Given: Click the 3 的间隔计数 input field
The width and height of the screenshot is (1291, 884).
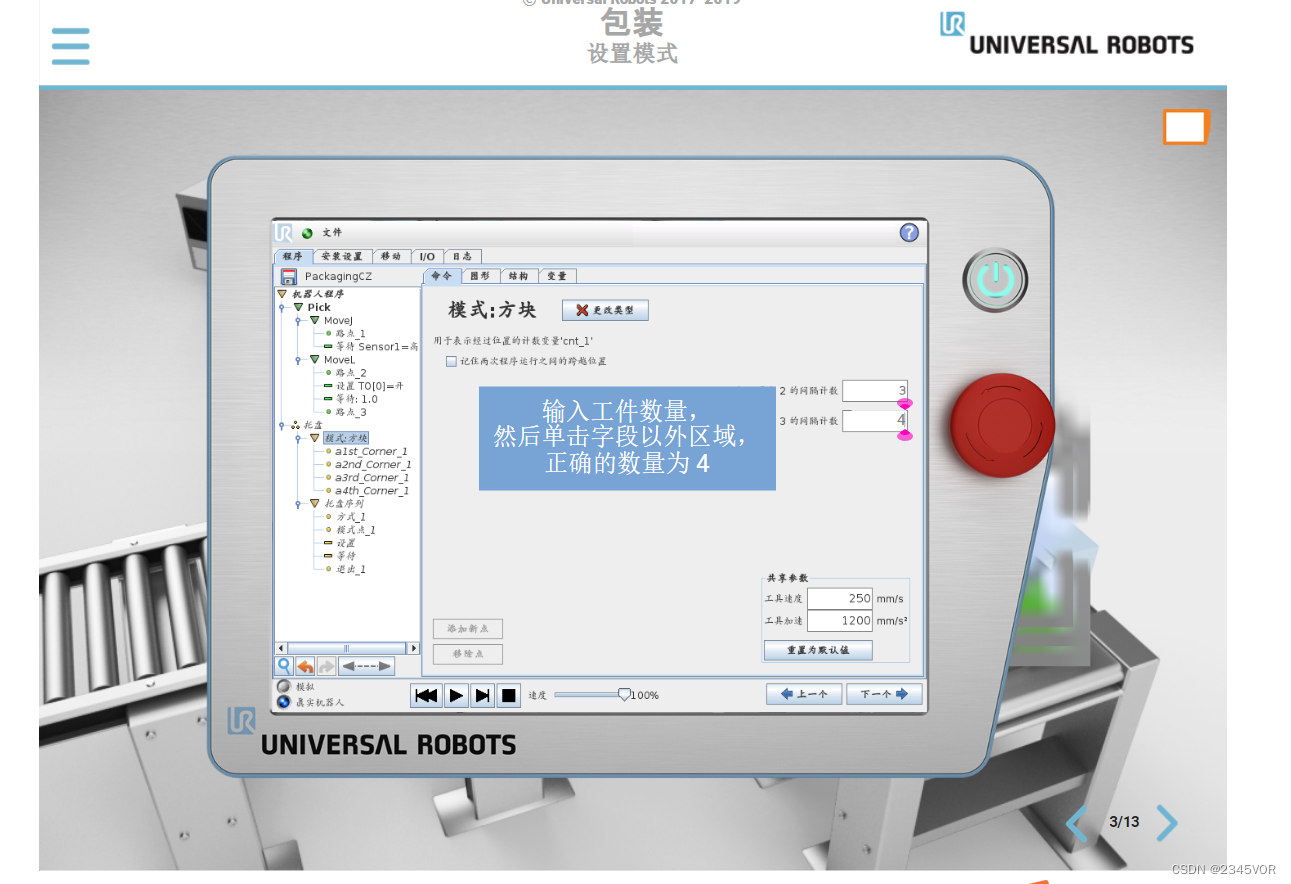Looking at the screenshot, I should coord(875,421).
